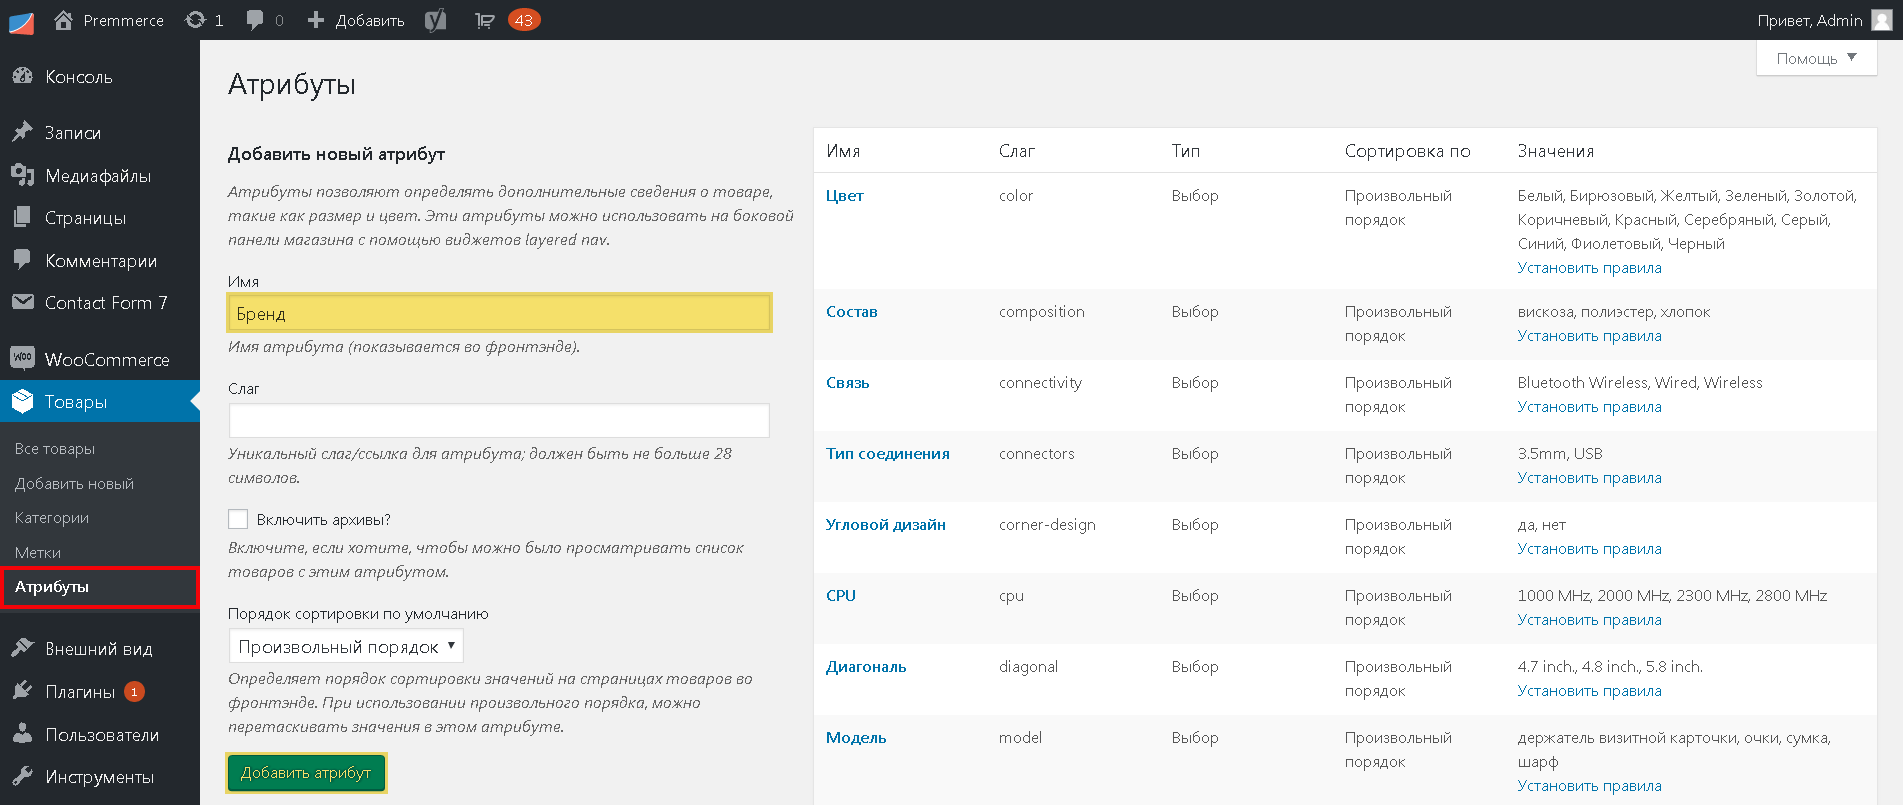Image resolution: width=1903 pixels, height=805 pixels.
Task: Click the Консоль dashboard icon
Action: click(x=22, y=76)
